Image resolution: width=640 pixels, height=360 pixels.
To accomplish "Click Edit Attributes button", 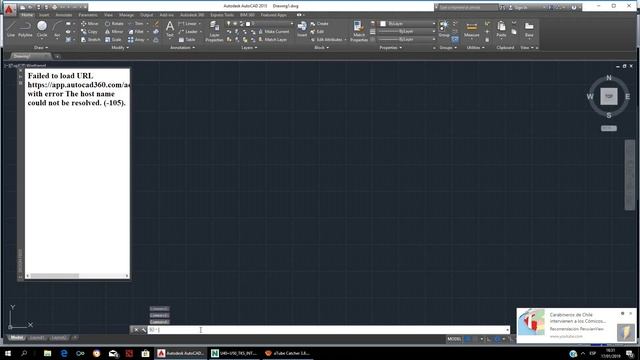I will 329,40.
